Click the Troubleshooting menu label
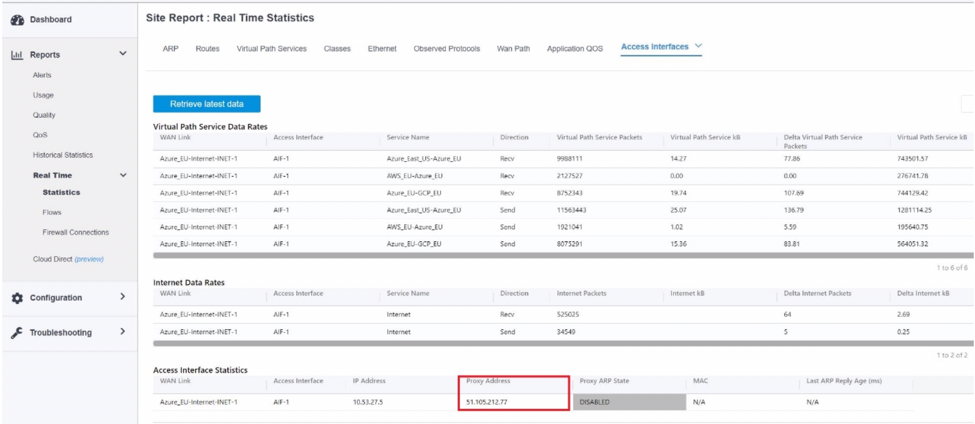 60,333
